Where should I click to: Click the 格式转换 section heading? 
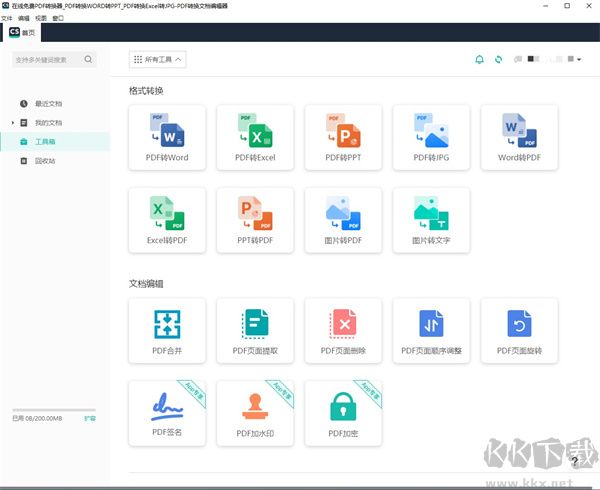146,91
